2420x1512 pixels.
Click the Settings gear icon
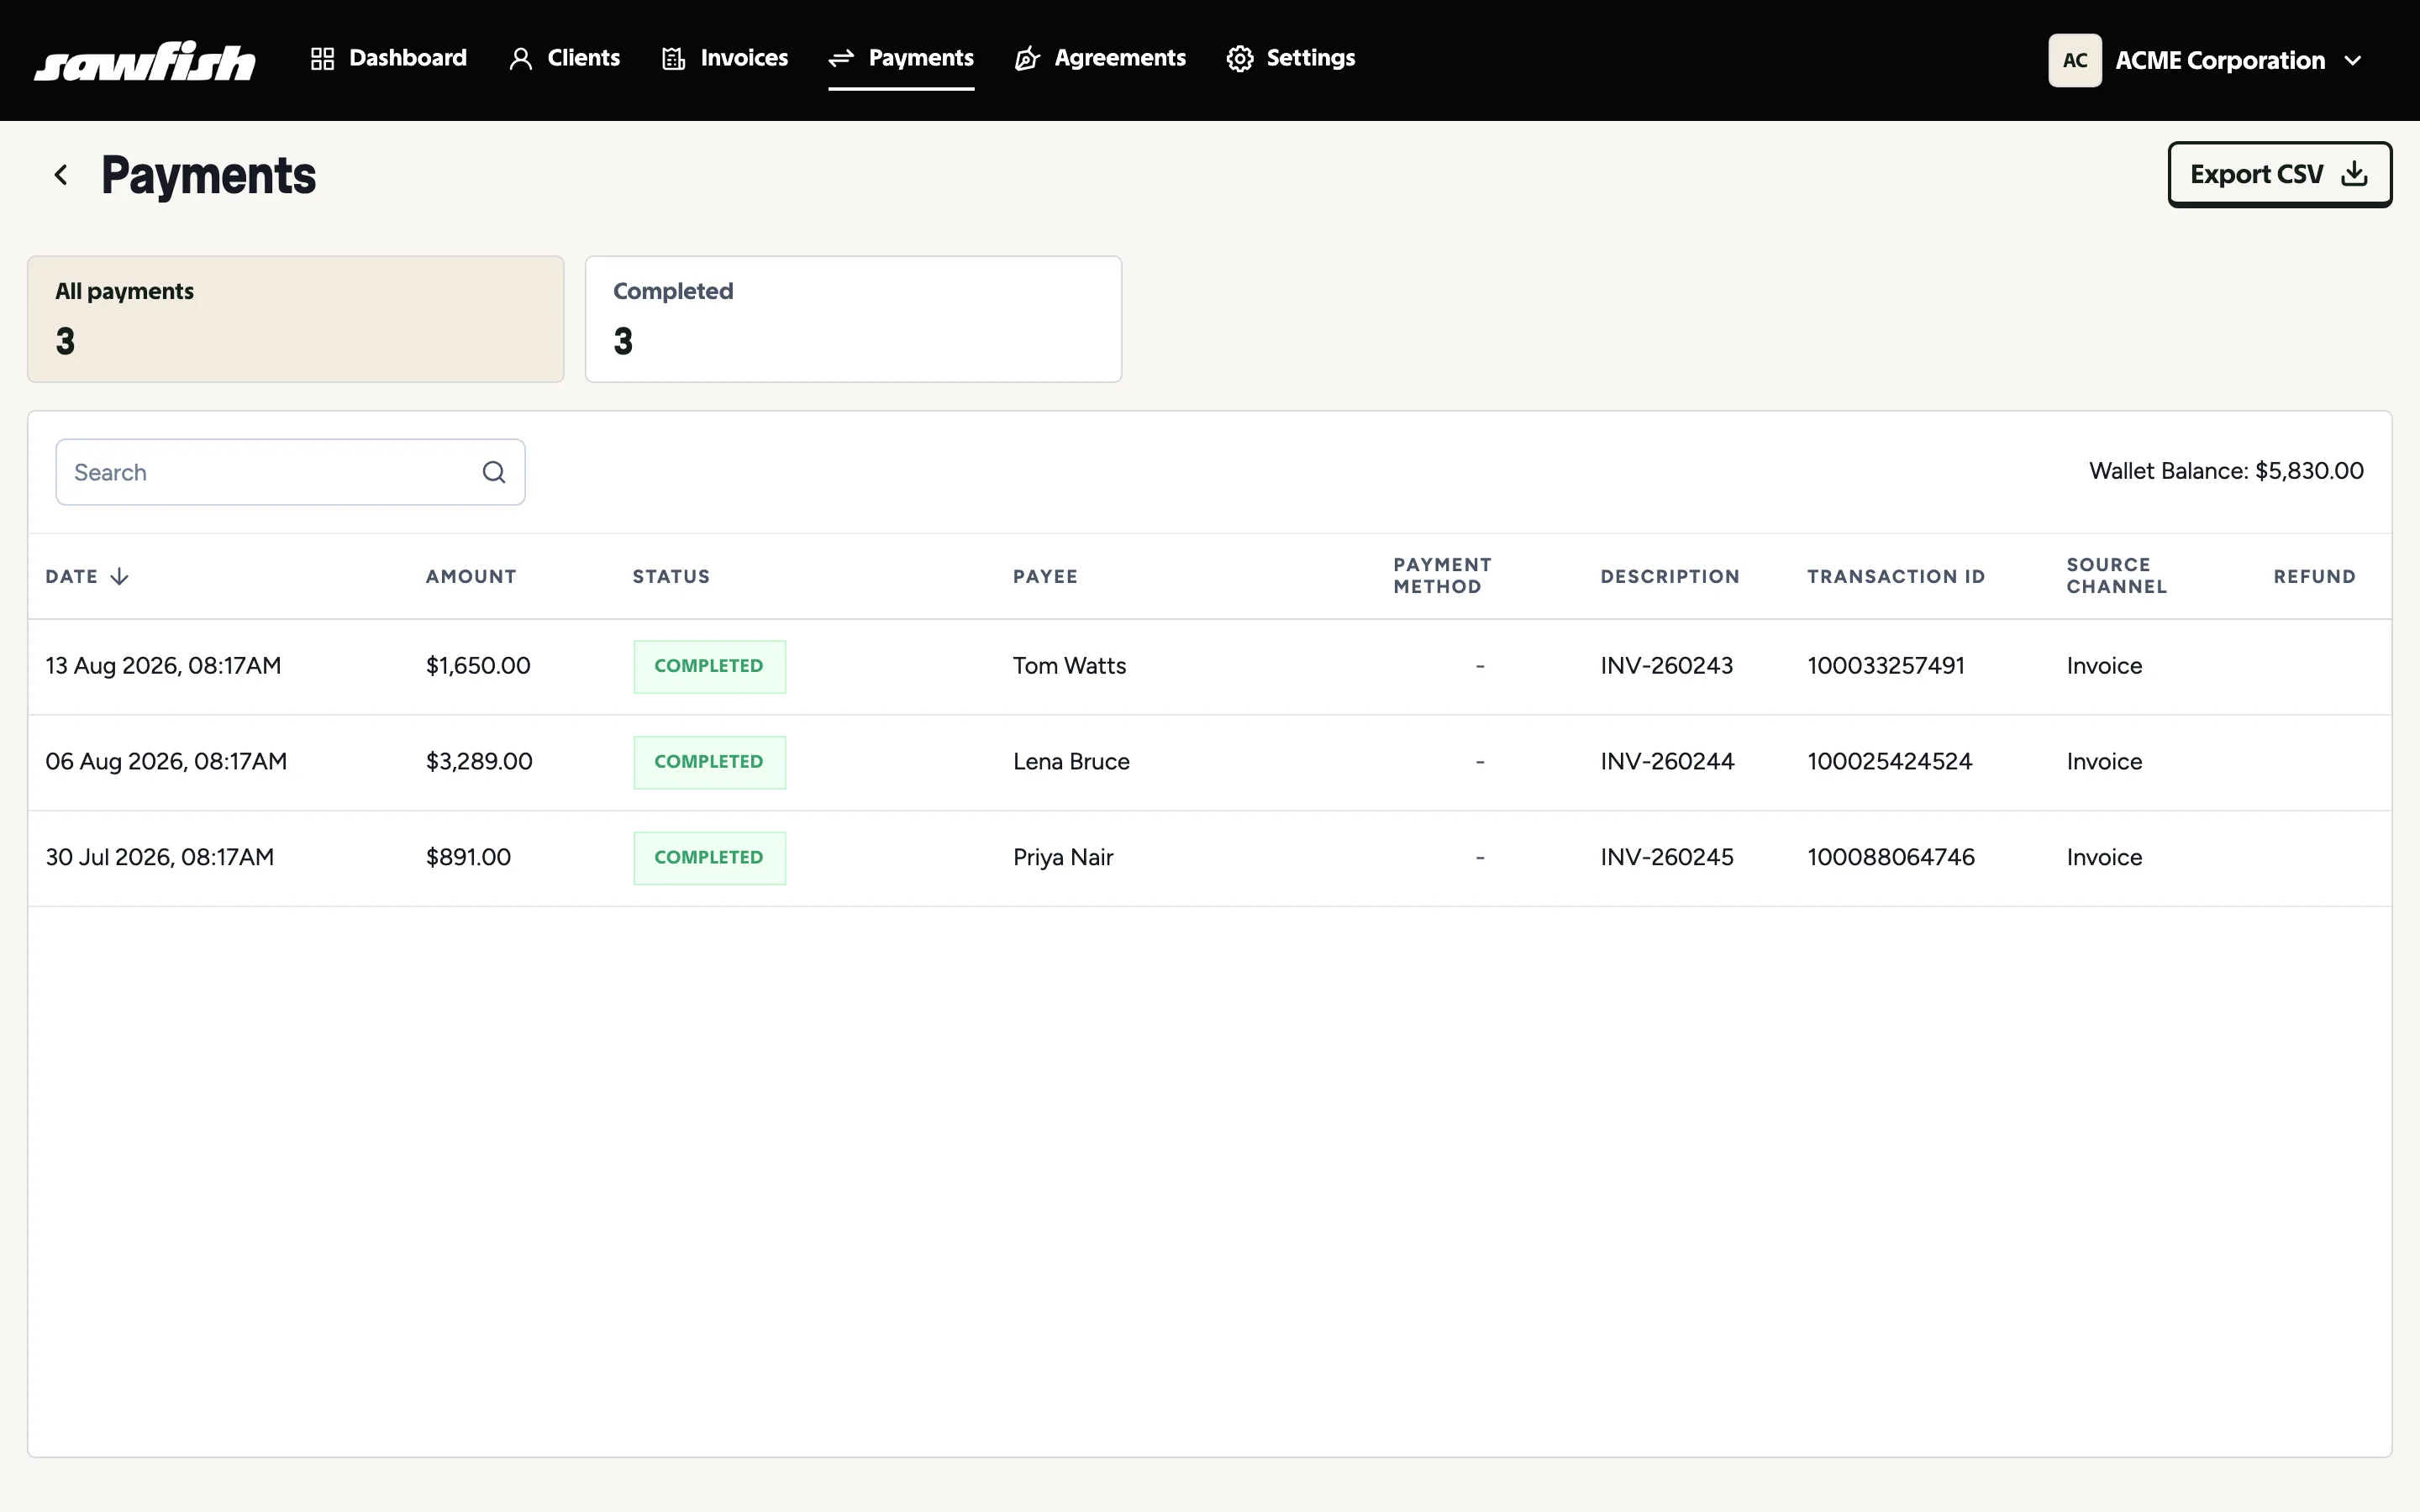(1240, 59)
